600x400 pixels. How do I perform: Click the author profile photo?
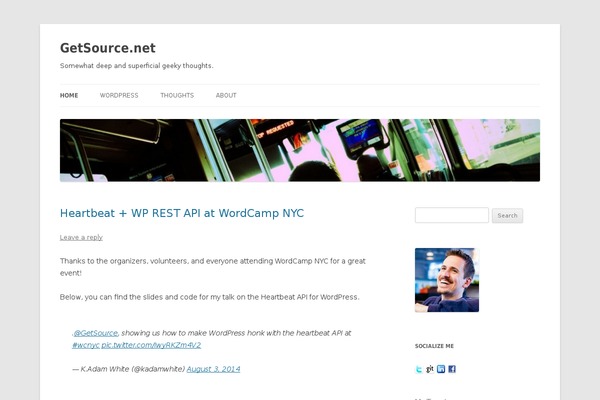coord(447,280)
